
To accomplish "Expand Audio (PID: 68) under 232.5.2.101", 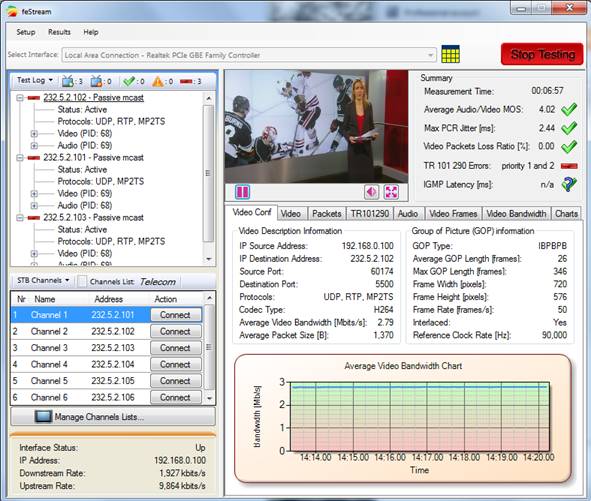I will (34, 205).
